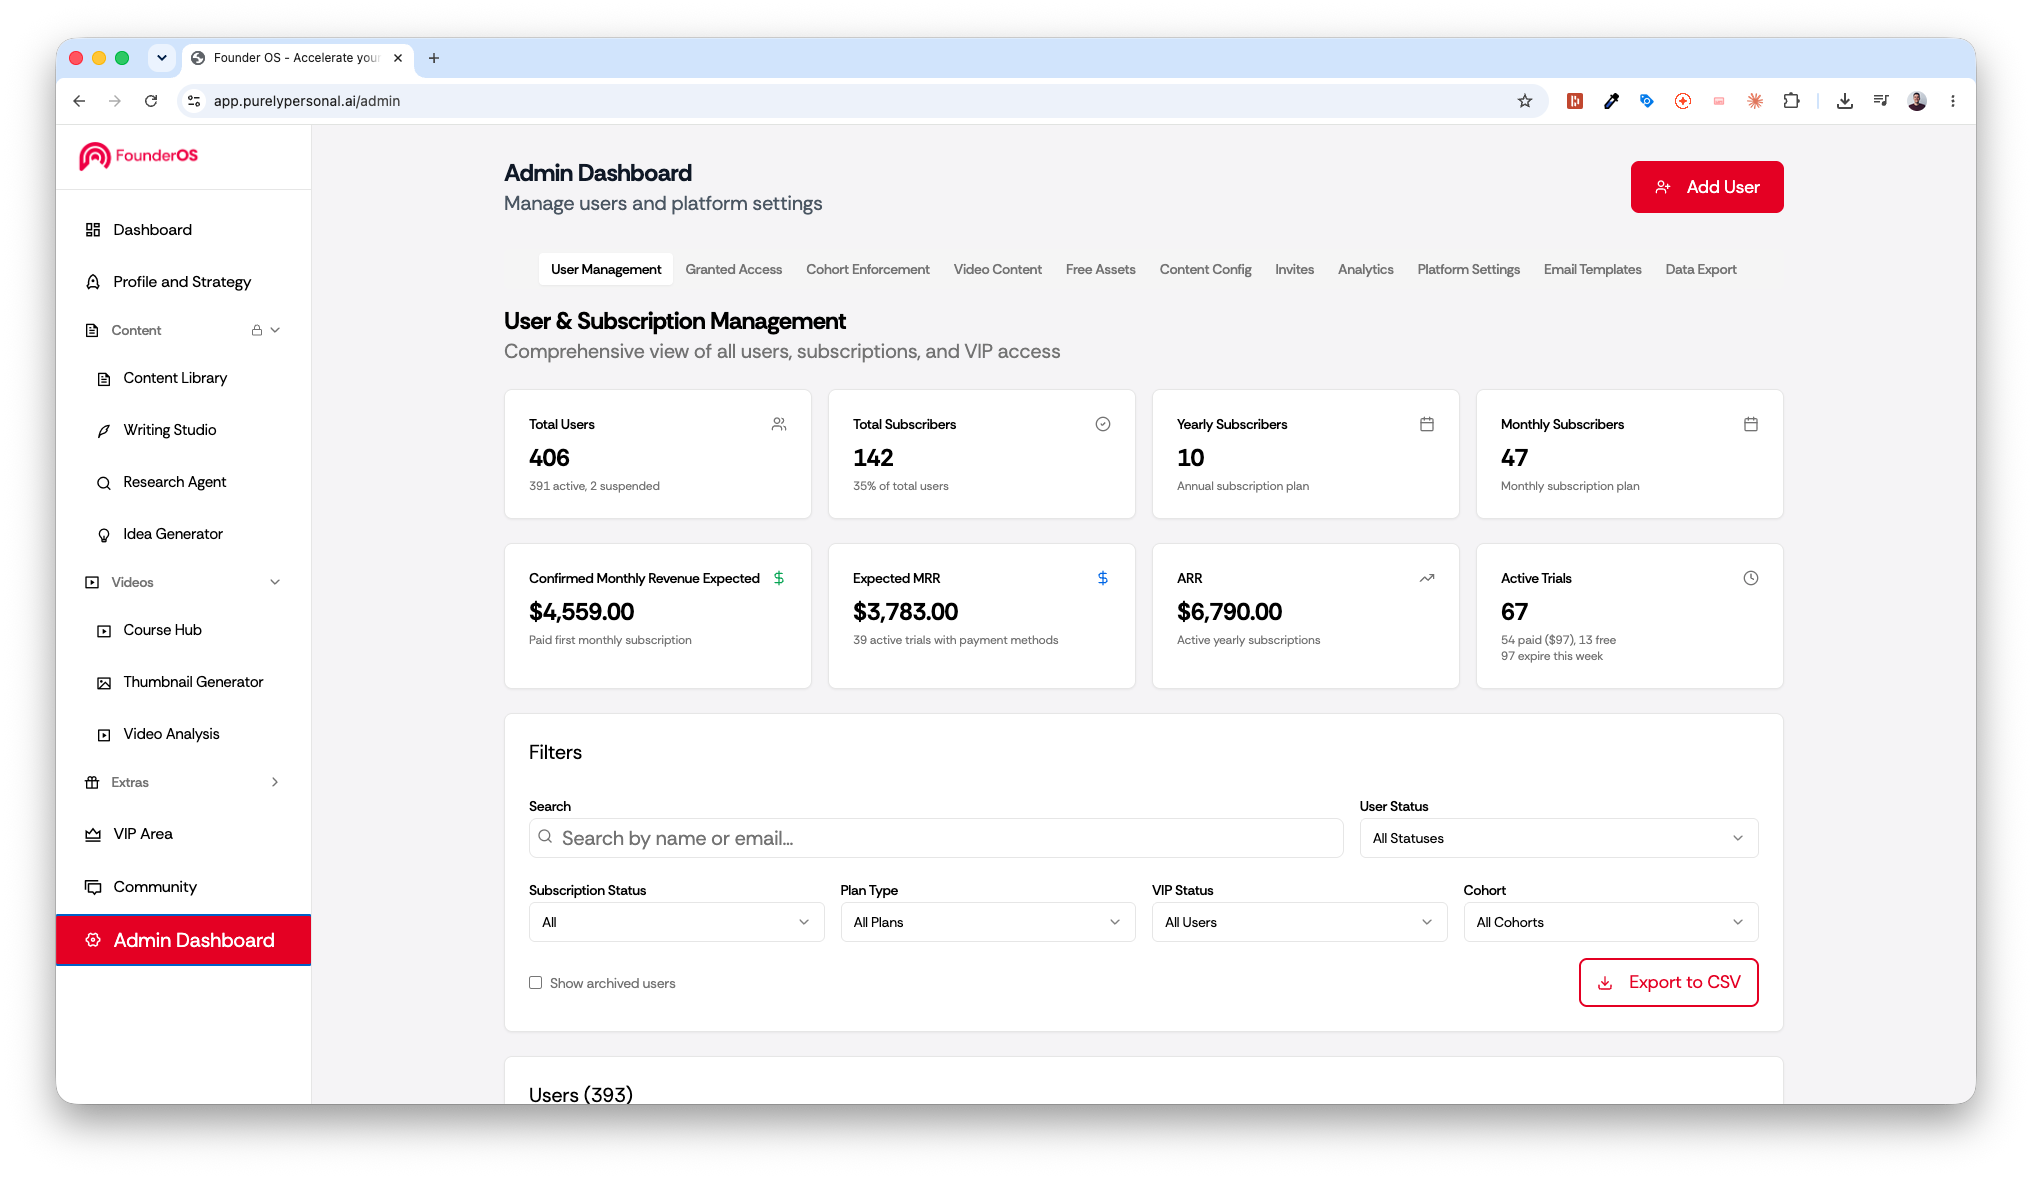Viewport: 2032px width, 1178px height.
Task: Open the Plan Type dropdown
Action: 987,922
